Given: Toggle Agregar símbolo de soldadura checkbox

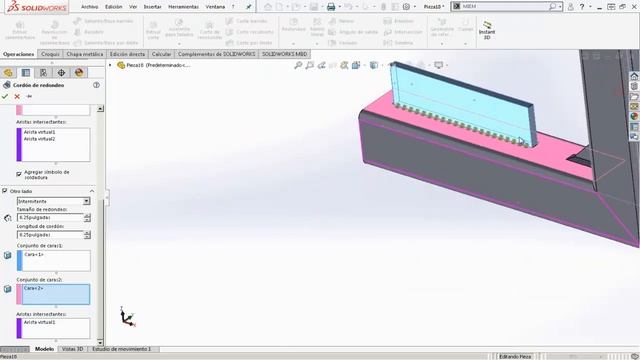Looking at the screenshot, I should point(19,174).
